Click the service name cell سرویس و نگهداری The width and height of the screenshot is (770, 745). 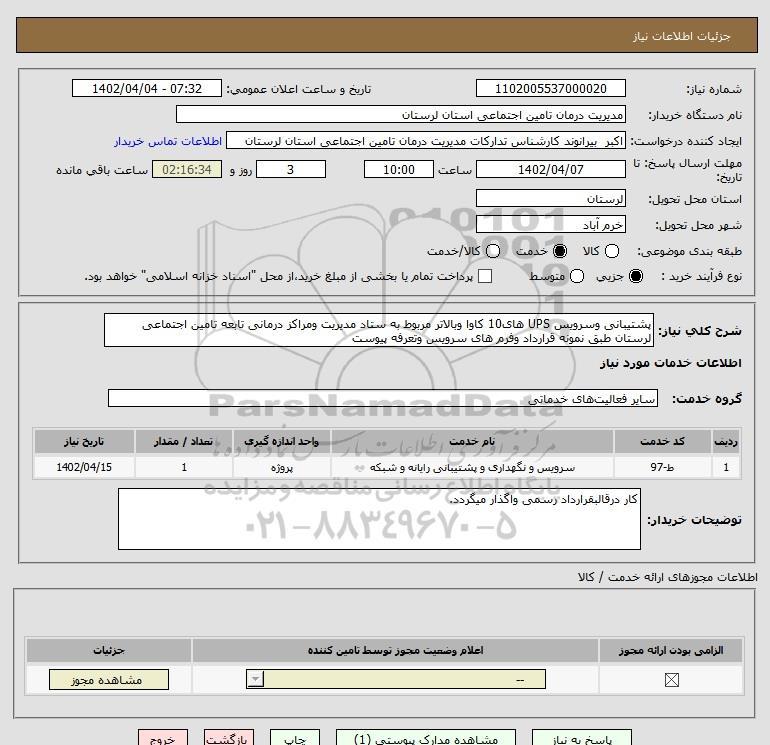point(472,467)
